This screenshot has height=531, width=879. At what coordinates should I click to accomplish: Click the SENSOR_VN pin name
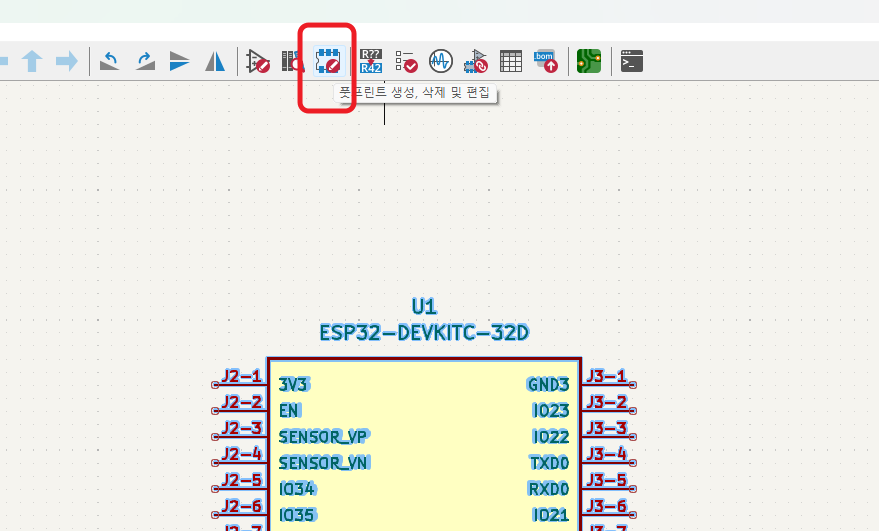pos(323,463)
